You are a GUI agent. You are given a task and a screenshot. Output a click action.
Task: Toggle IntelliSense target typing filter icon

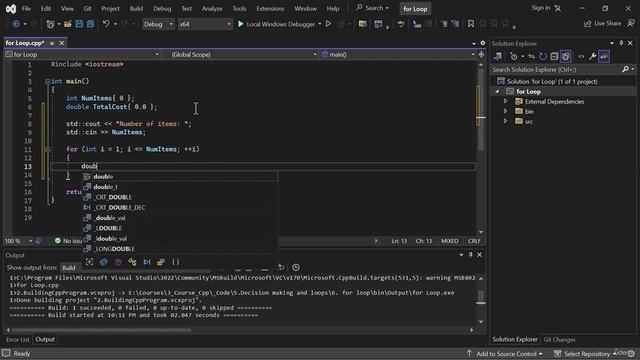point(89,262)
